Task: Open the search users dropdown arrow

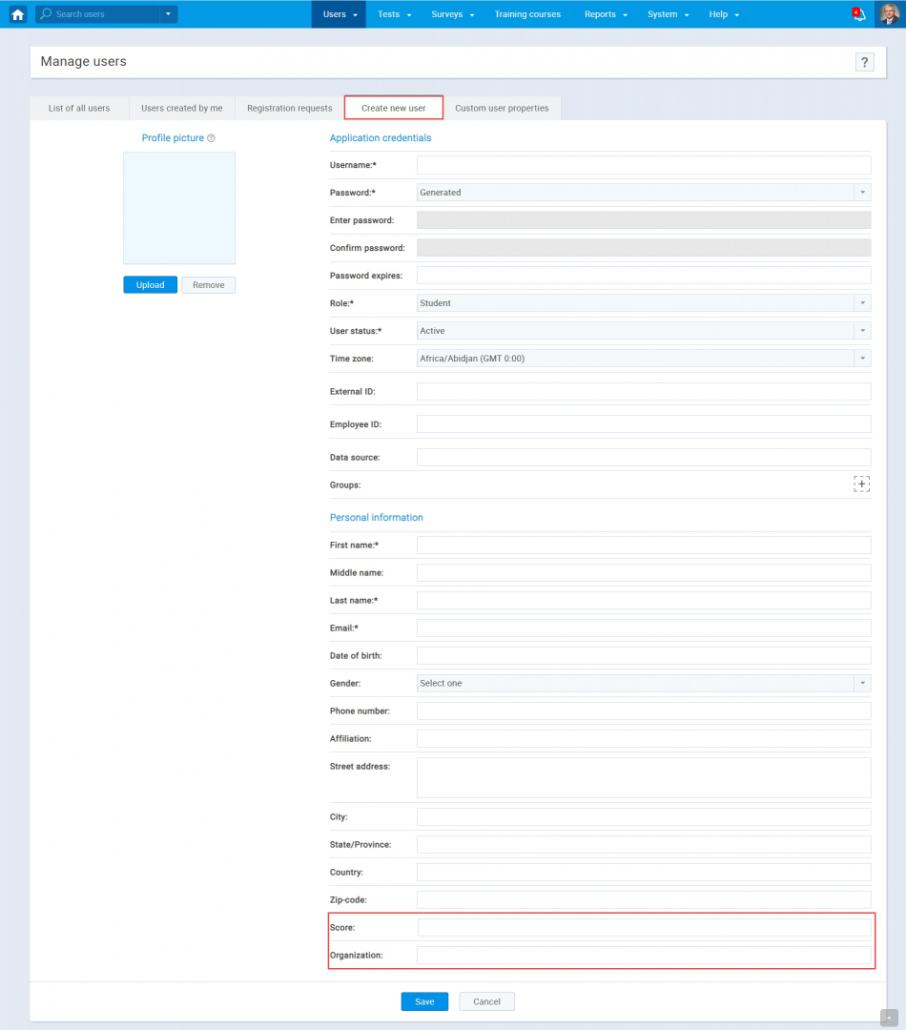Action: pyautogui.click(x=166, y=14)
